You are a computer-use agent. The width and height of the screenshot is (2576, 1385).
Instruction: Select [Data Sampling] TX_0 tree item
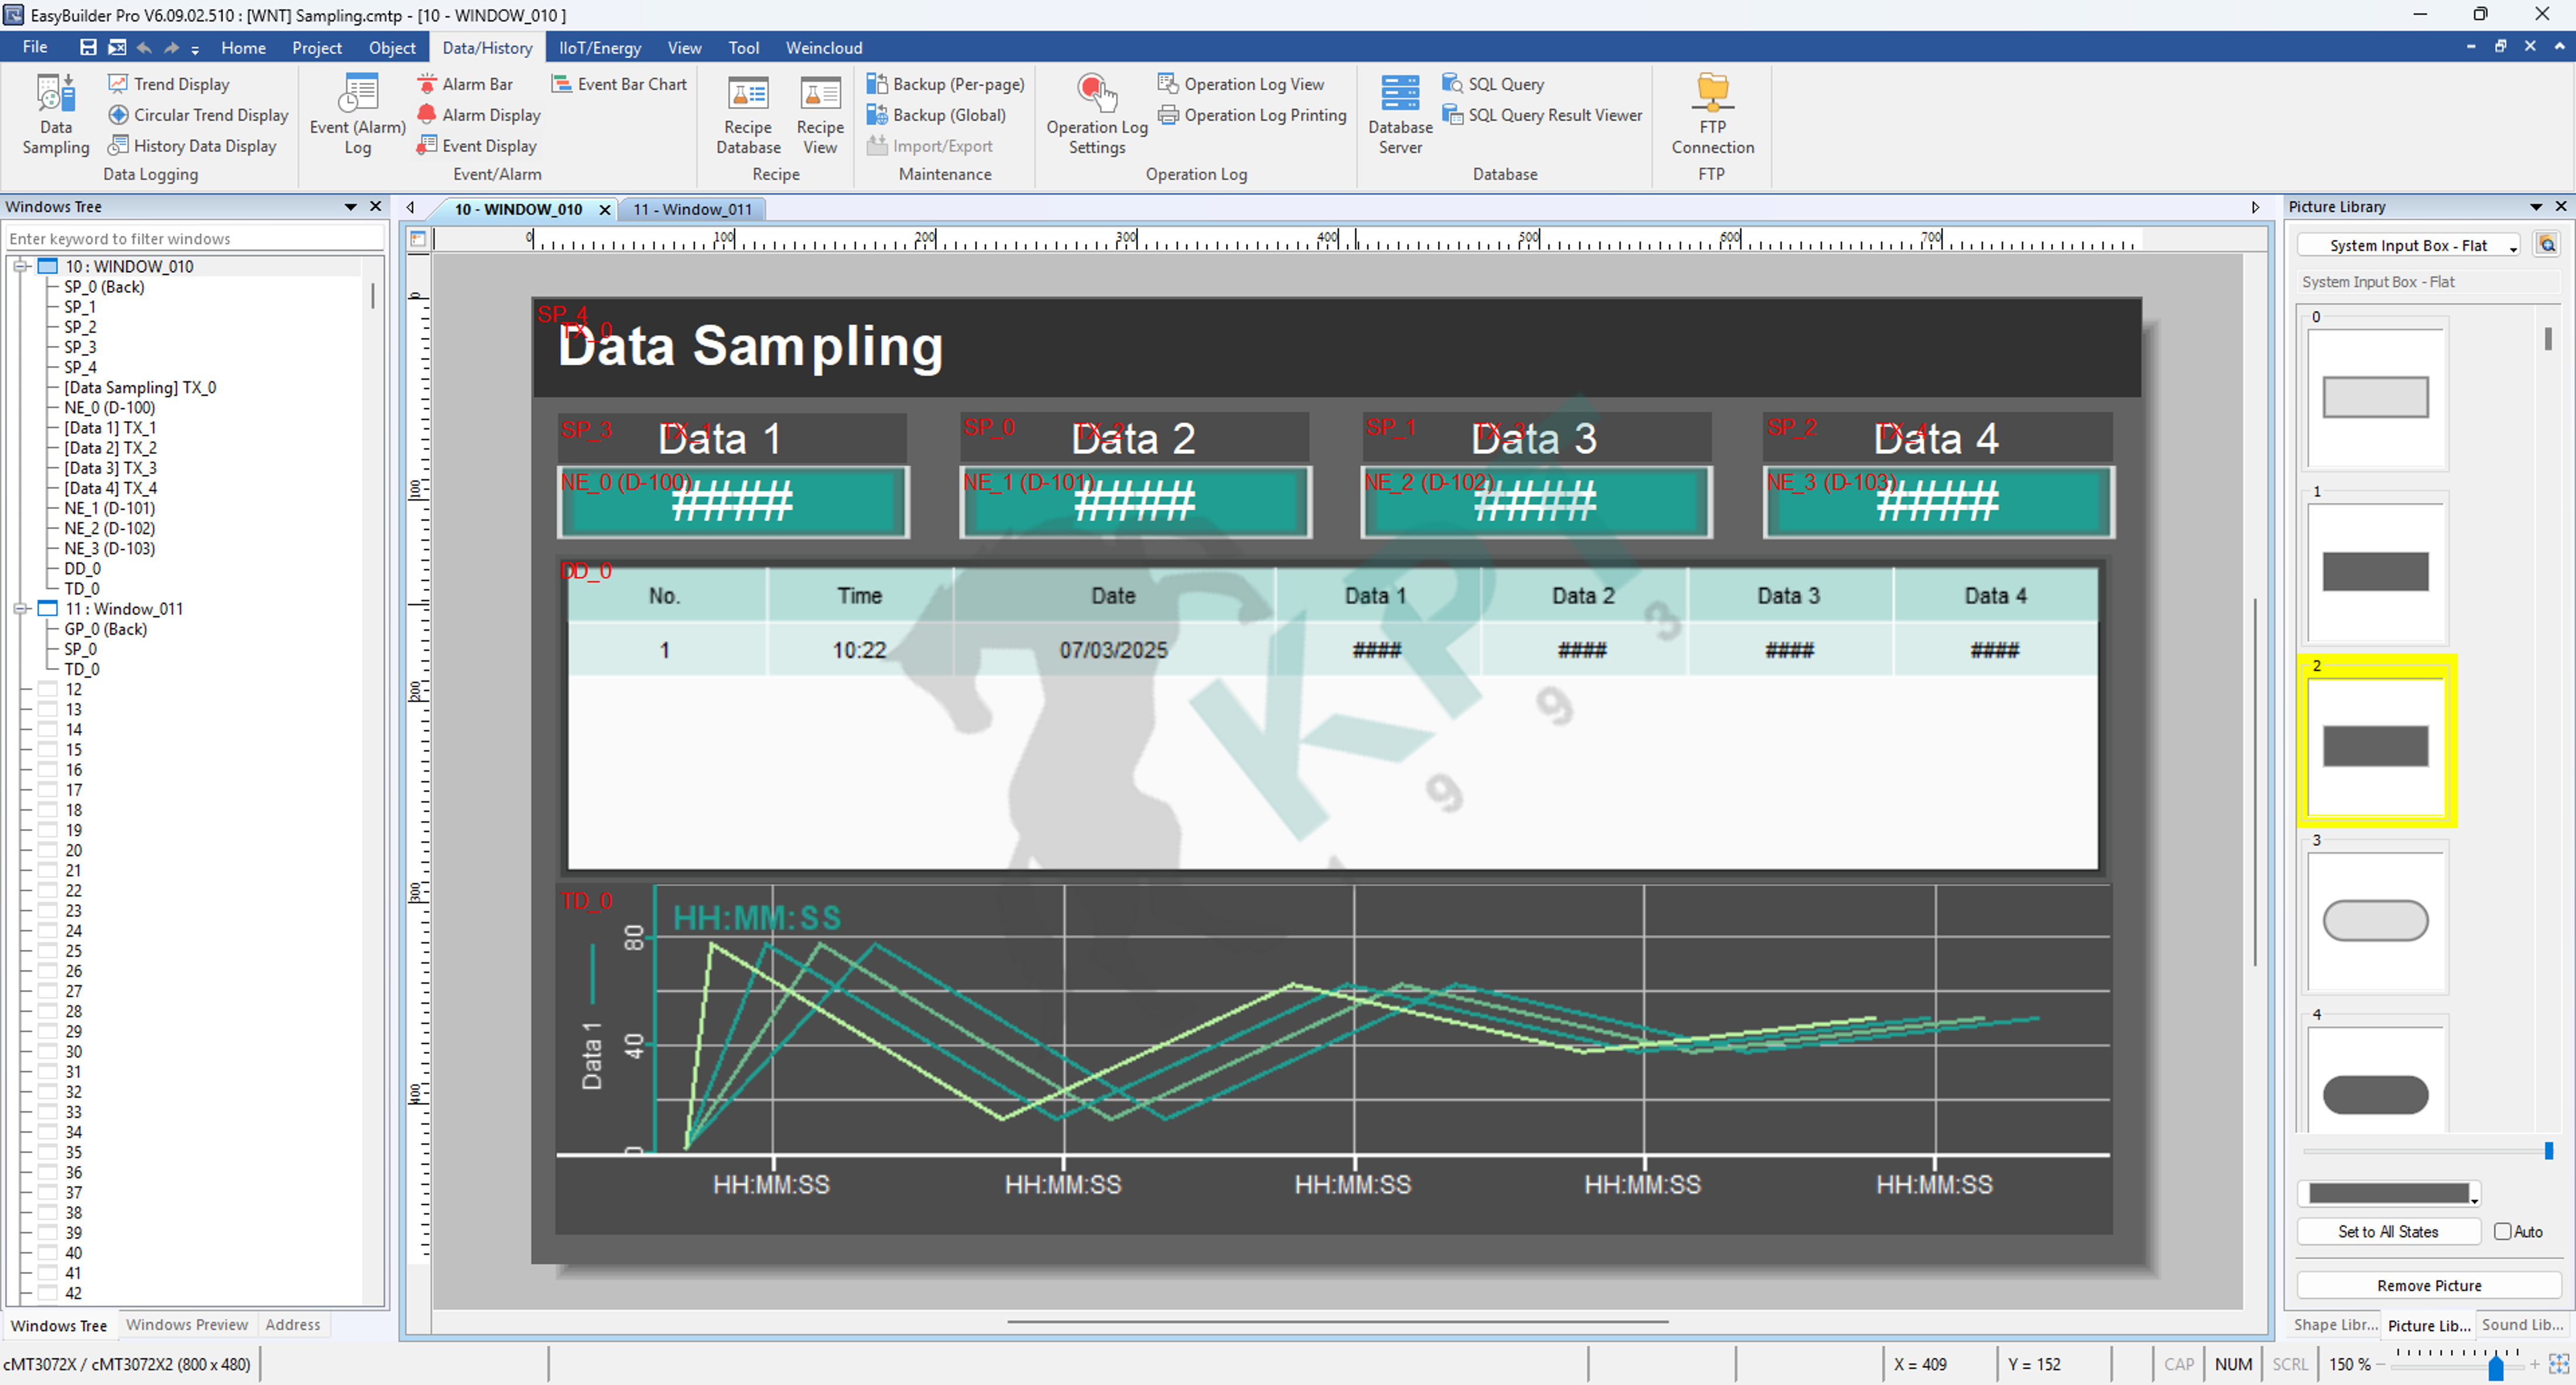[140, 388]
